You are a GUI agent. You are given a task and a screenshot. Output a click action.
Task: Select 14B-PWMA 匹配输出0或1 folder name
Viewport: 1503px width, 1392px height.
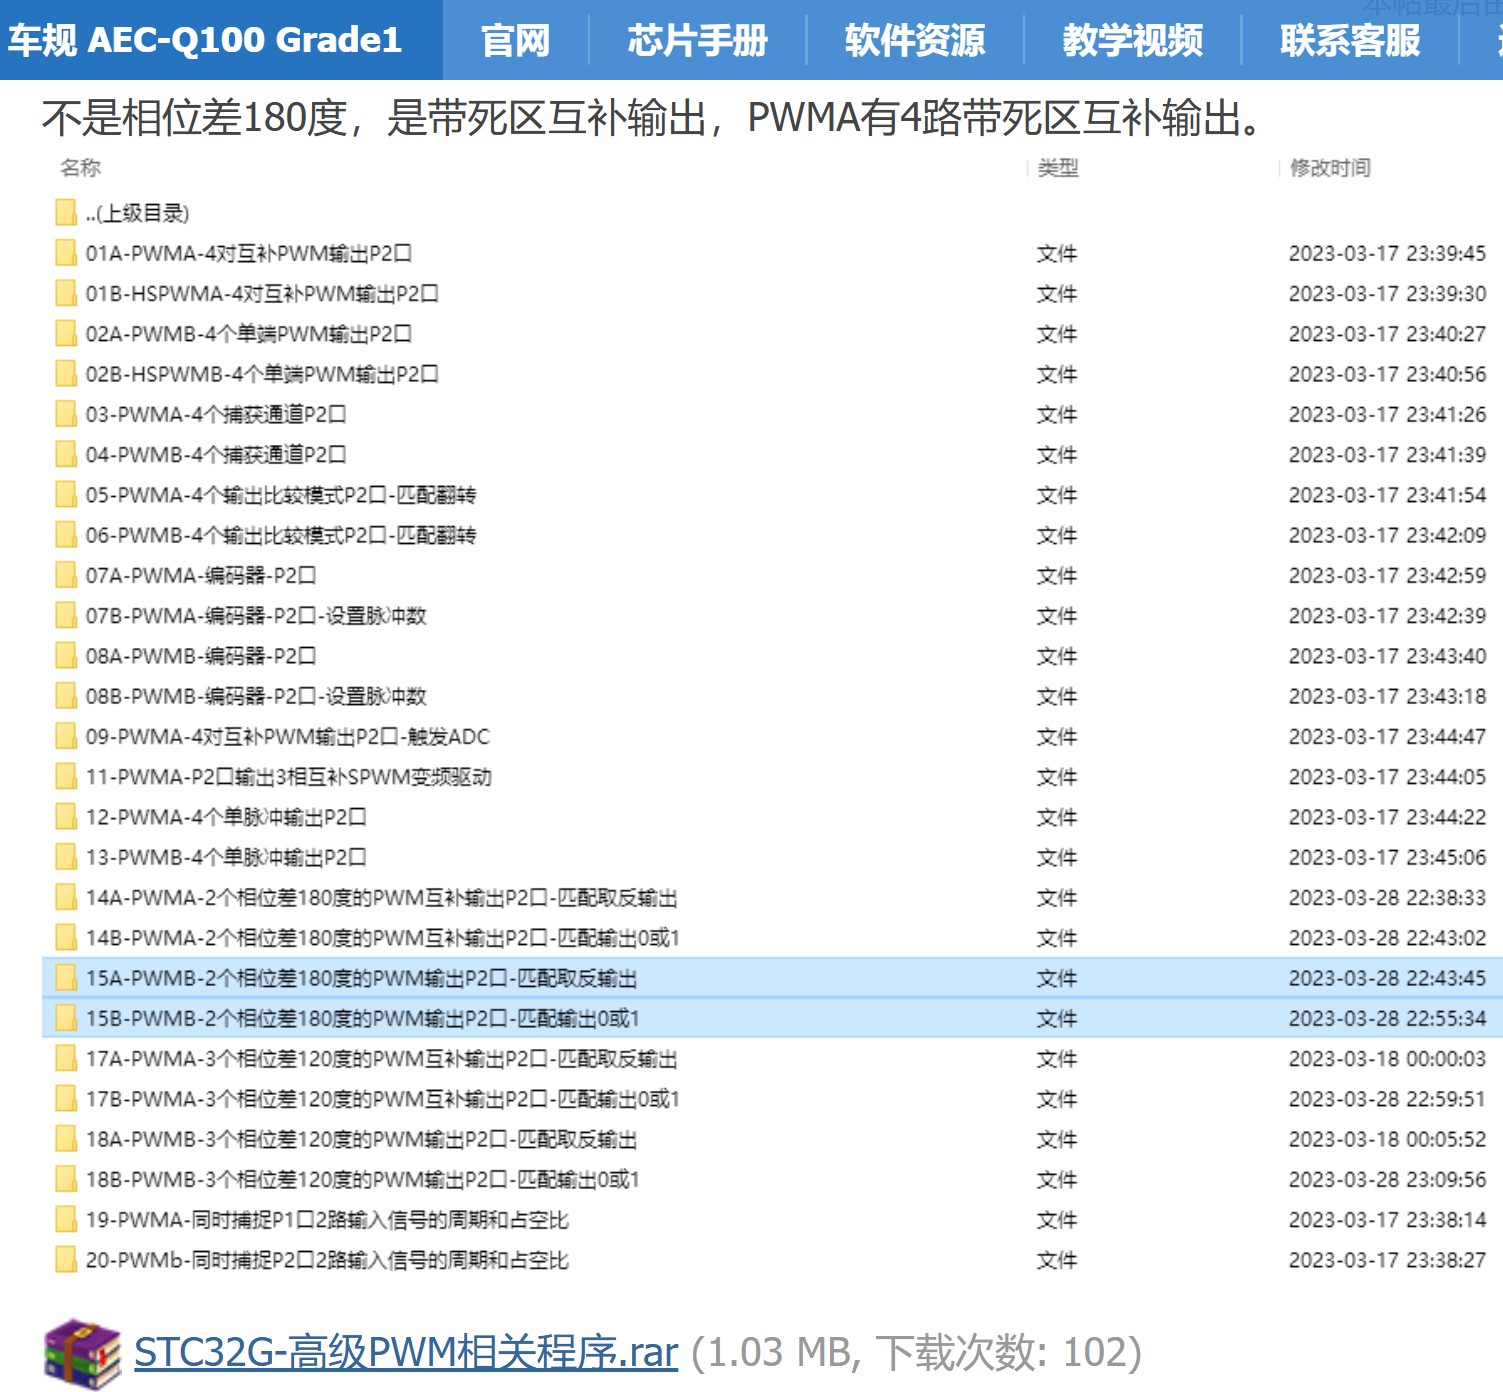pyautogui.click(x=383, y=938)
